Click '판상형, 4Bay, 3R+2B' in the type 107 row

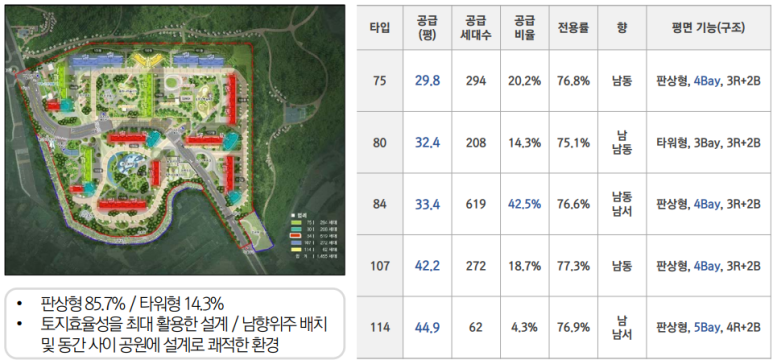[708, 266]
